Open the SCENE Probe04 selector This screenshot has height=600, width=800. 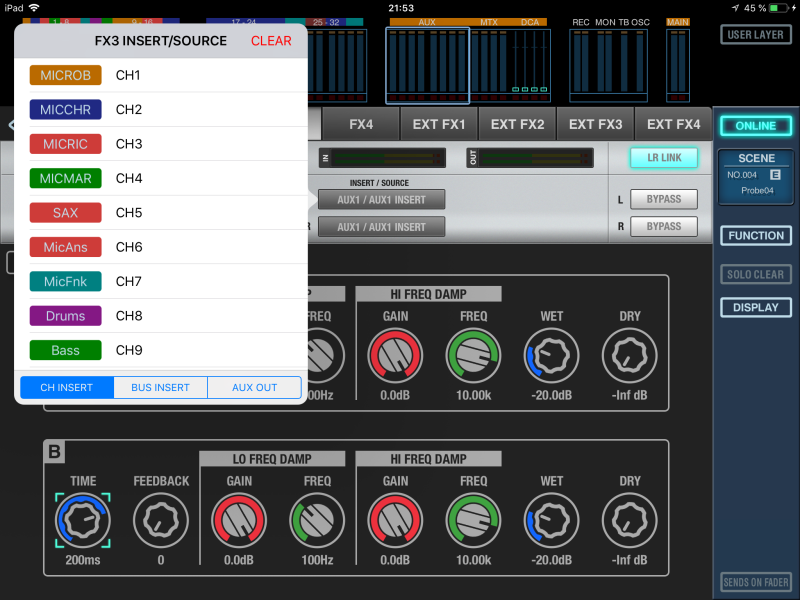[x=756, y=177]
